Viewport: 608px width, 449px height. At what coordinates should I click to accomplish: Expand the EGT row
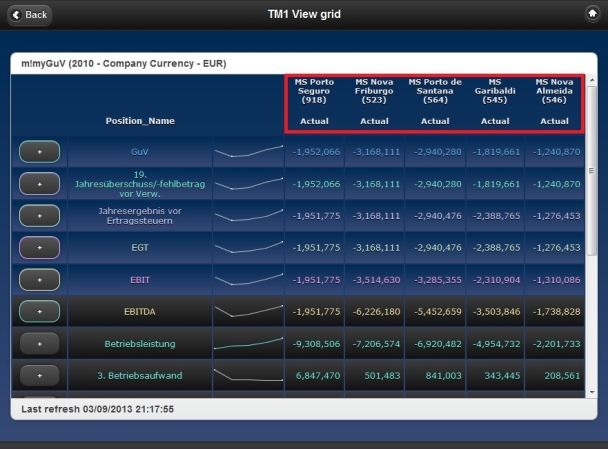pyautogui.click(x=40, y=247)
